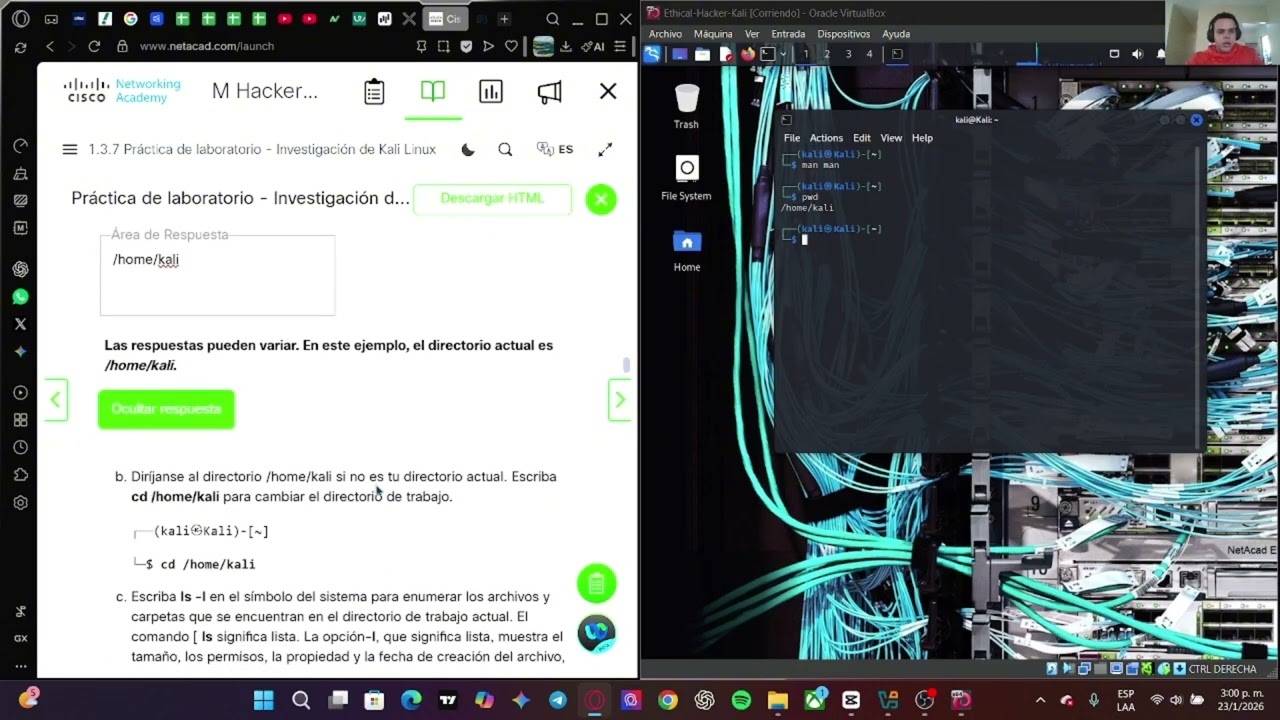The width and height of the screenshot is (1280, 720).
Task: Open the clipboard course outline icon
Action: (x=374, y=92)
